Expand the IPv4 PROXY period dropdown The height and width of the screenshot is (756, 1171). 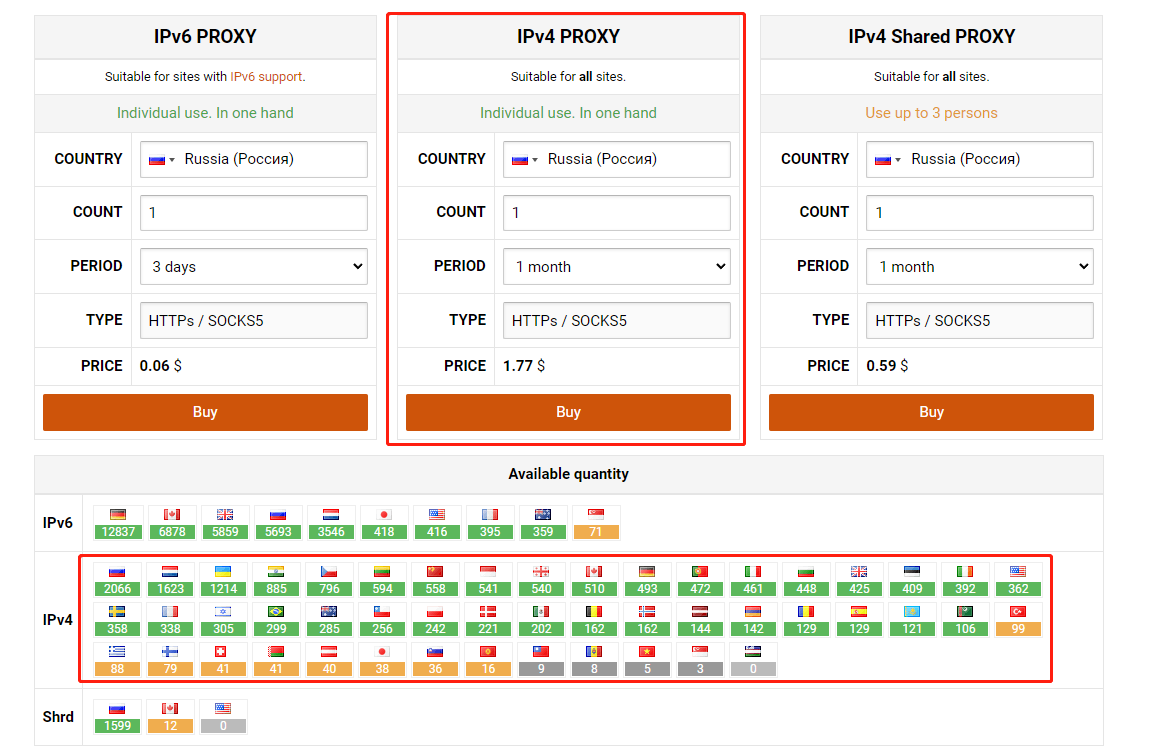coord(617,267)
